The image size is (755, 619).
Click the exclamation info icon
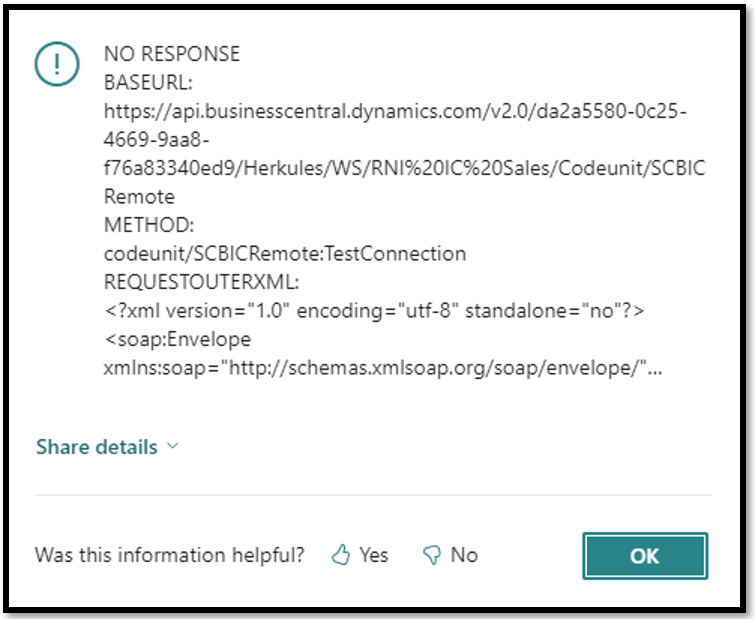click(57, 64)
